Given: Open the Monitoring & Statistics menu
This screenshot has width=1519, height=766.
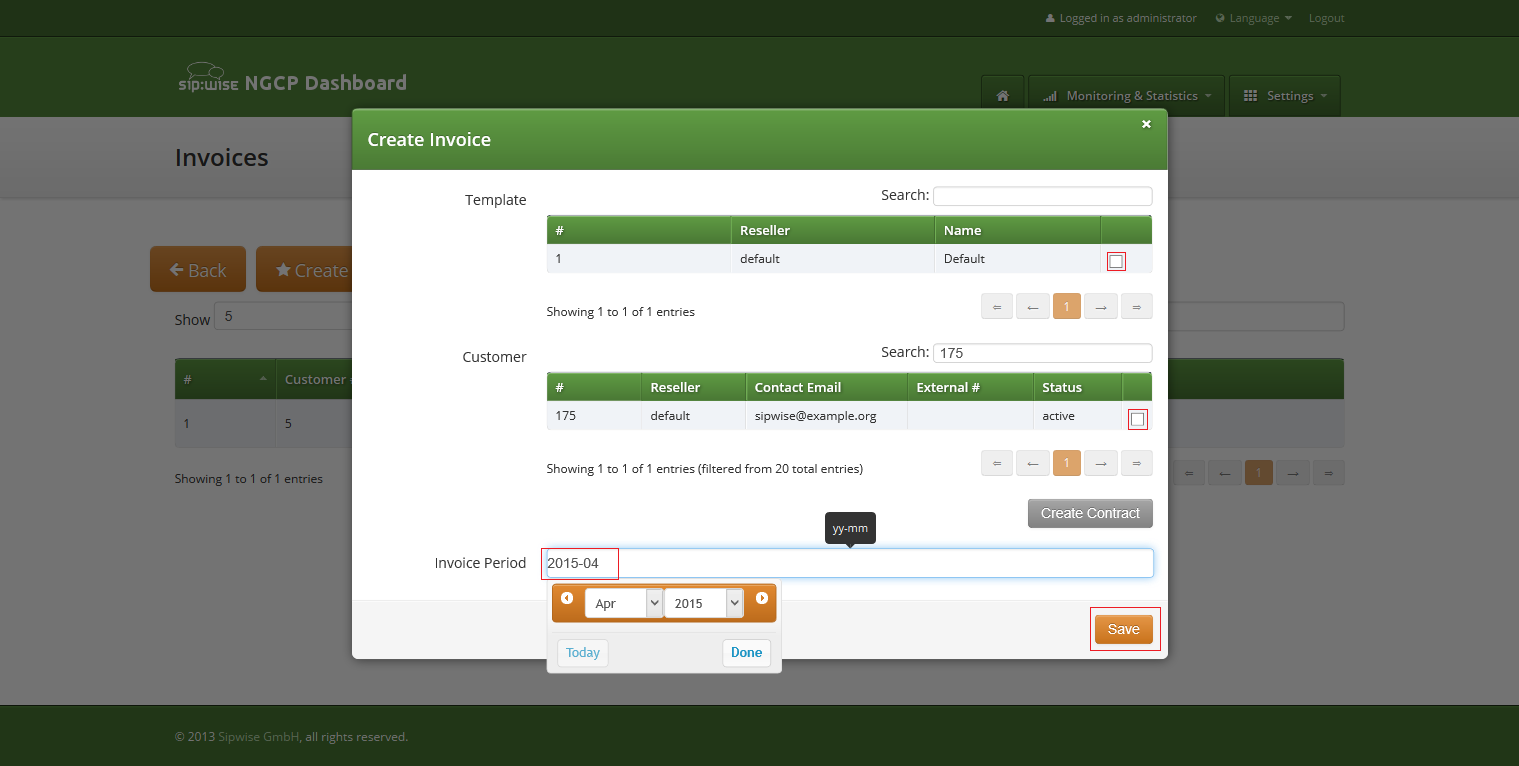Looking at the screenshot, I should pos(1126,95).
